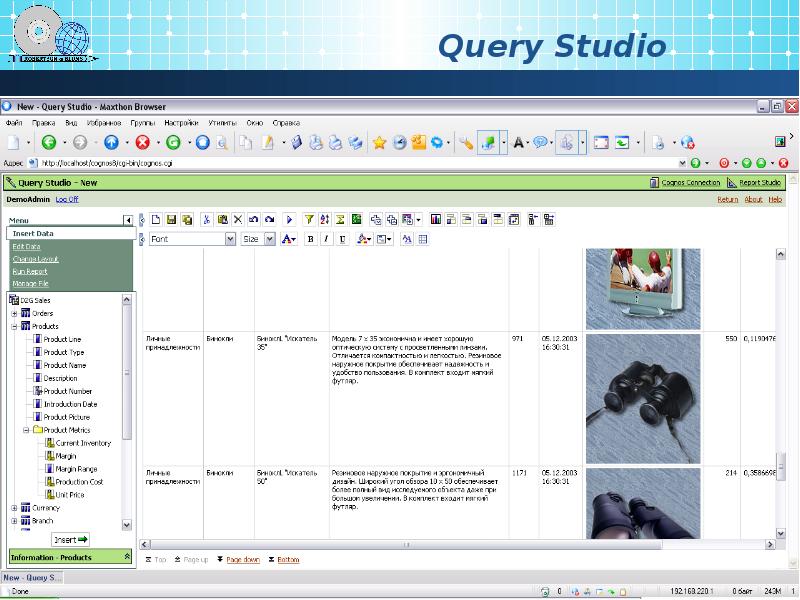
Task: Click the Summarize sigma icon
Action: 341,219
